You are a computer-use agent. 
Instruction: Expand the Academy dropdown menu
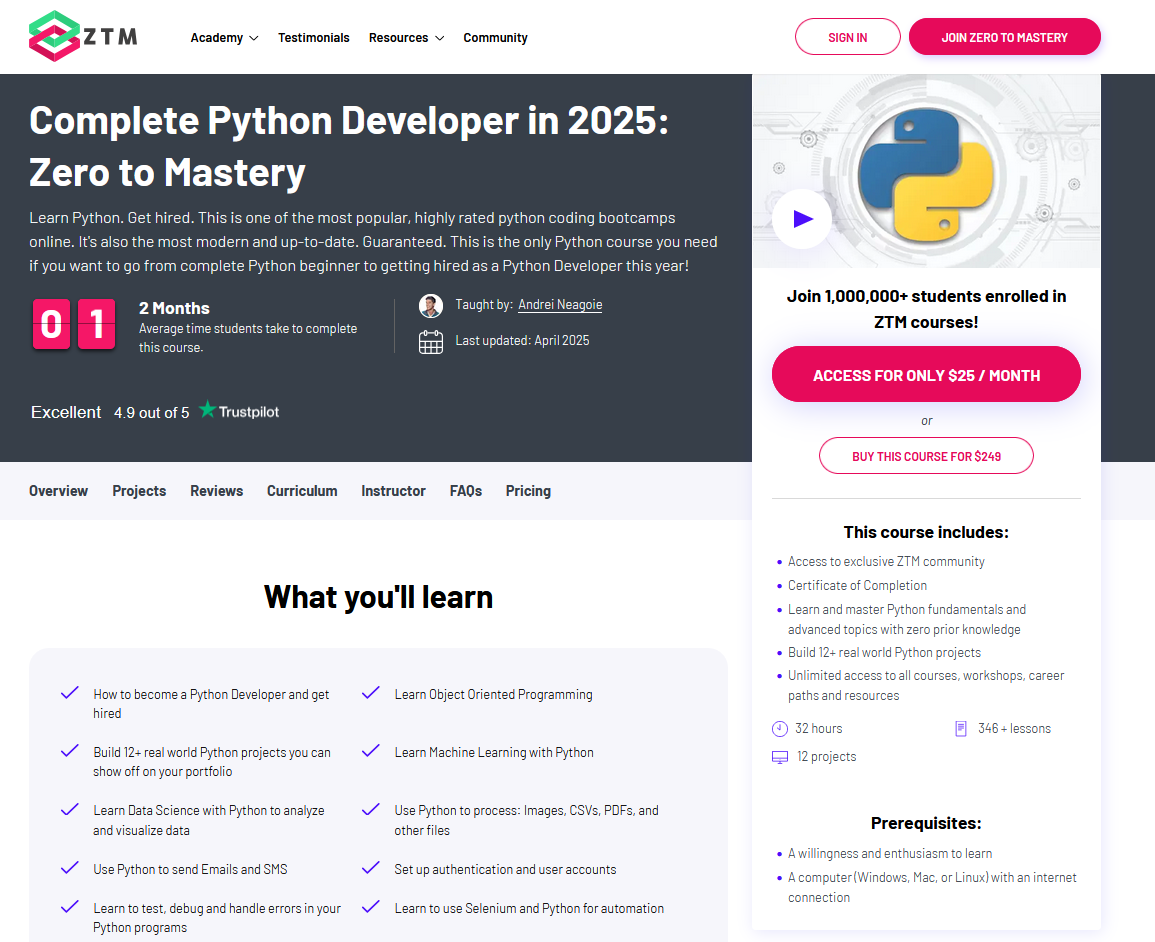pyautogui.click(x=224, y=38)
